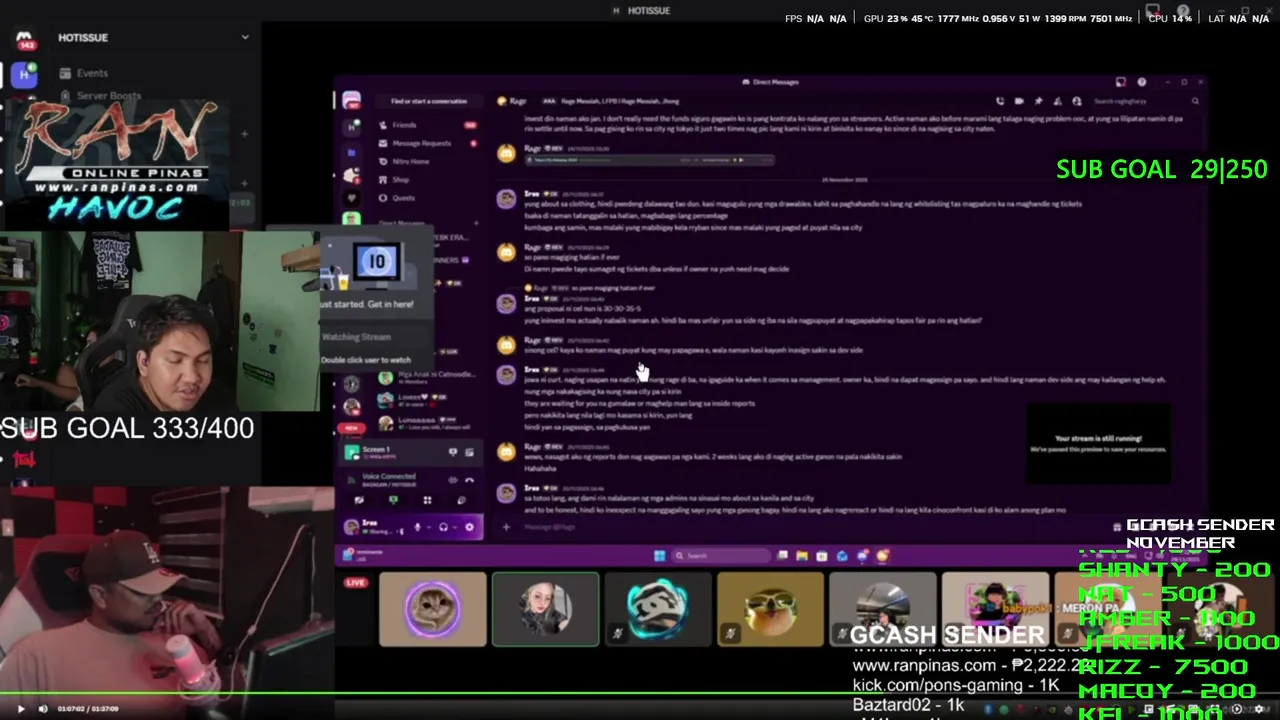Click the red LIVE badge
The width and height of the screenshot is (1280, 720).
click(355, 582)
